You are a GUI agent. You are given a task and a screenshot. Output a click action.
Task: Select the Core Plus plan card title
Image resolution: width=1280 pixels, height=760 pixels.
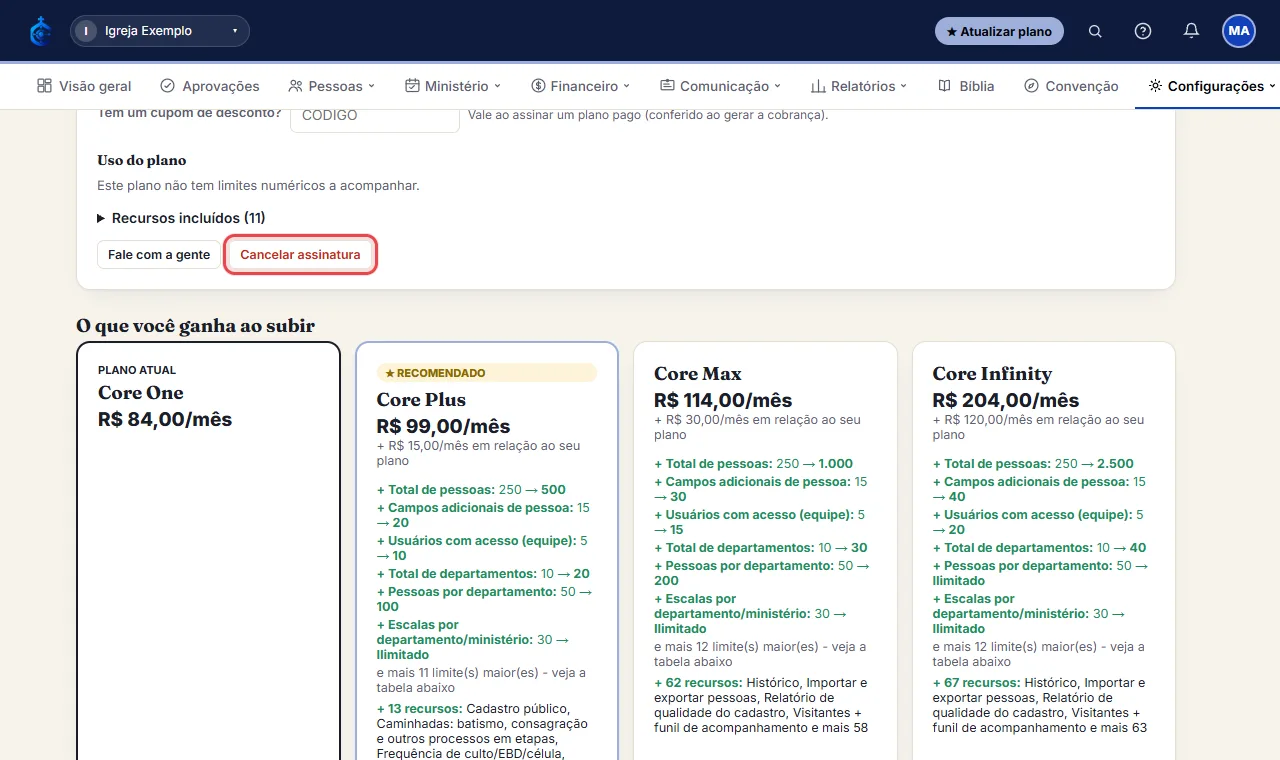[x=421, y=400]
